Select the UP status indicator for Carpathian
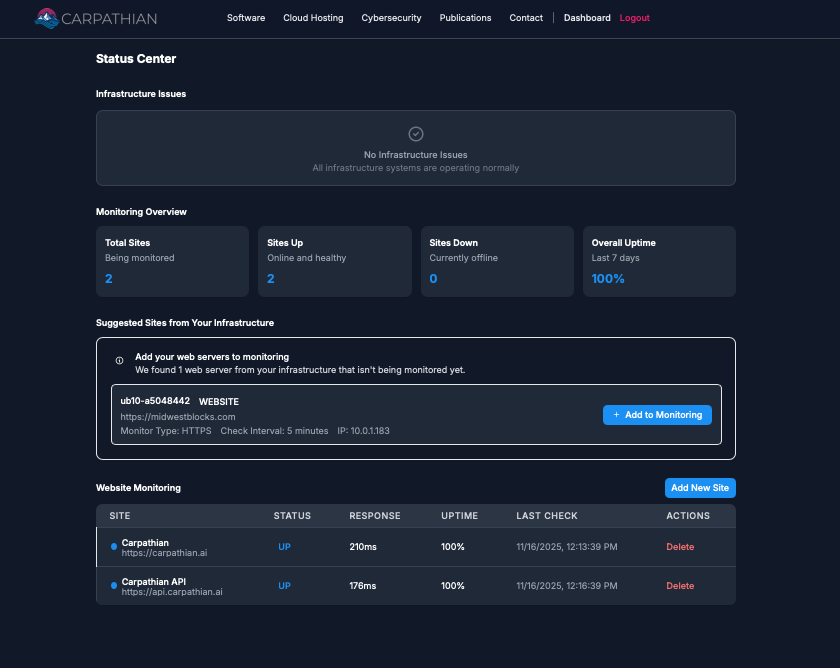This screenshot has width=840, height=668. [x=284, y=547]
